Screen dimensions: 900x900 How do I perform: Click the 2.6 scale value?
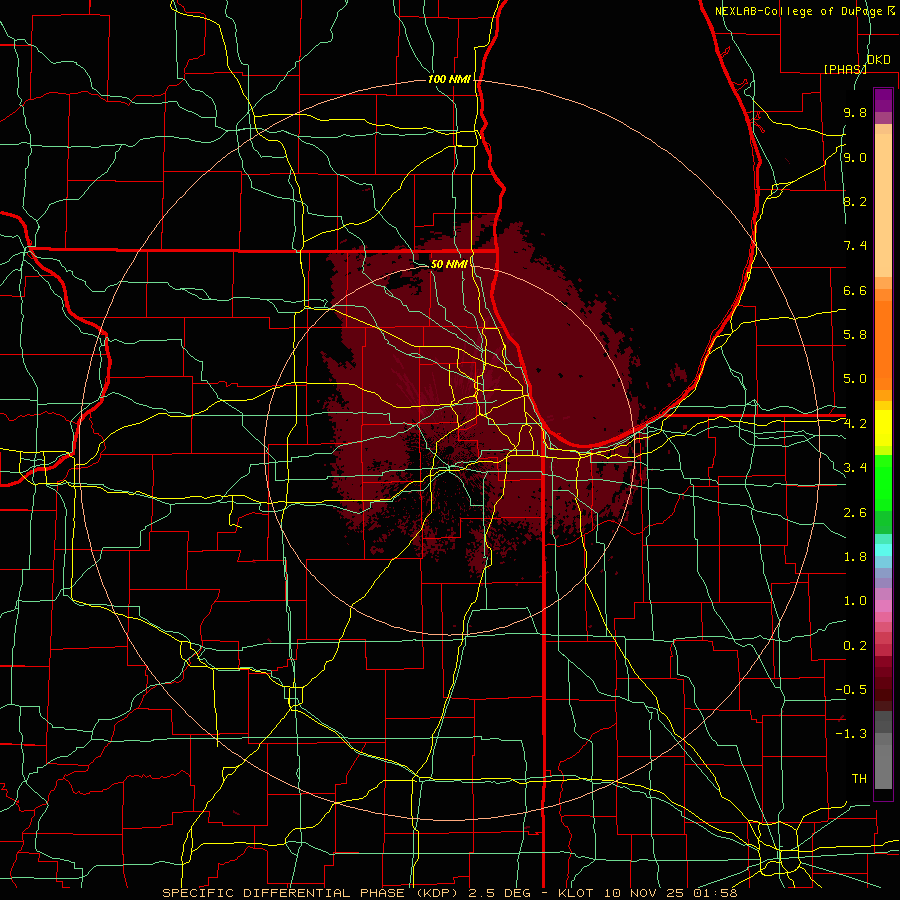[x=855, y=512]
